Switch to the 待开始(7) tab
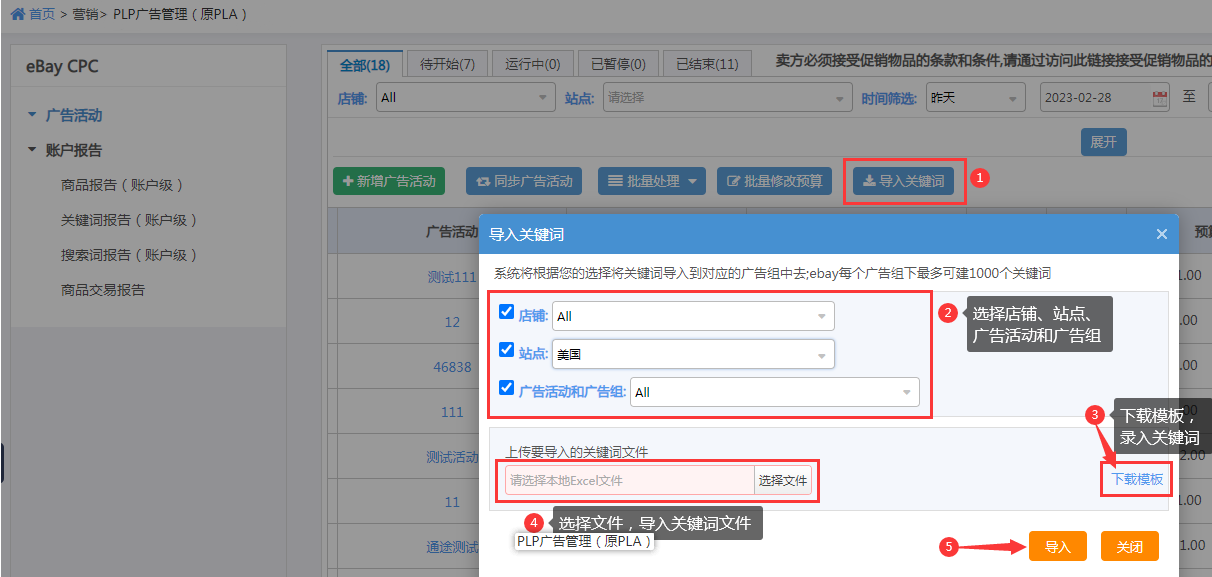The height and width of the screenshot is (577, 1212). coord(447,64)
